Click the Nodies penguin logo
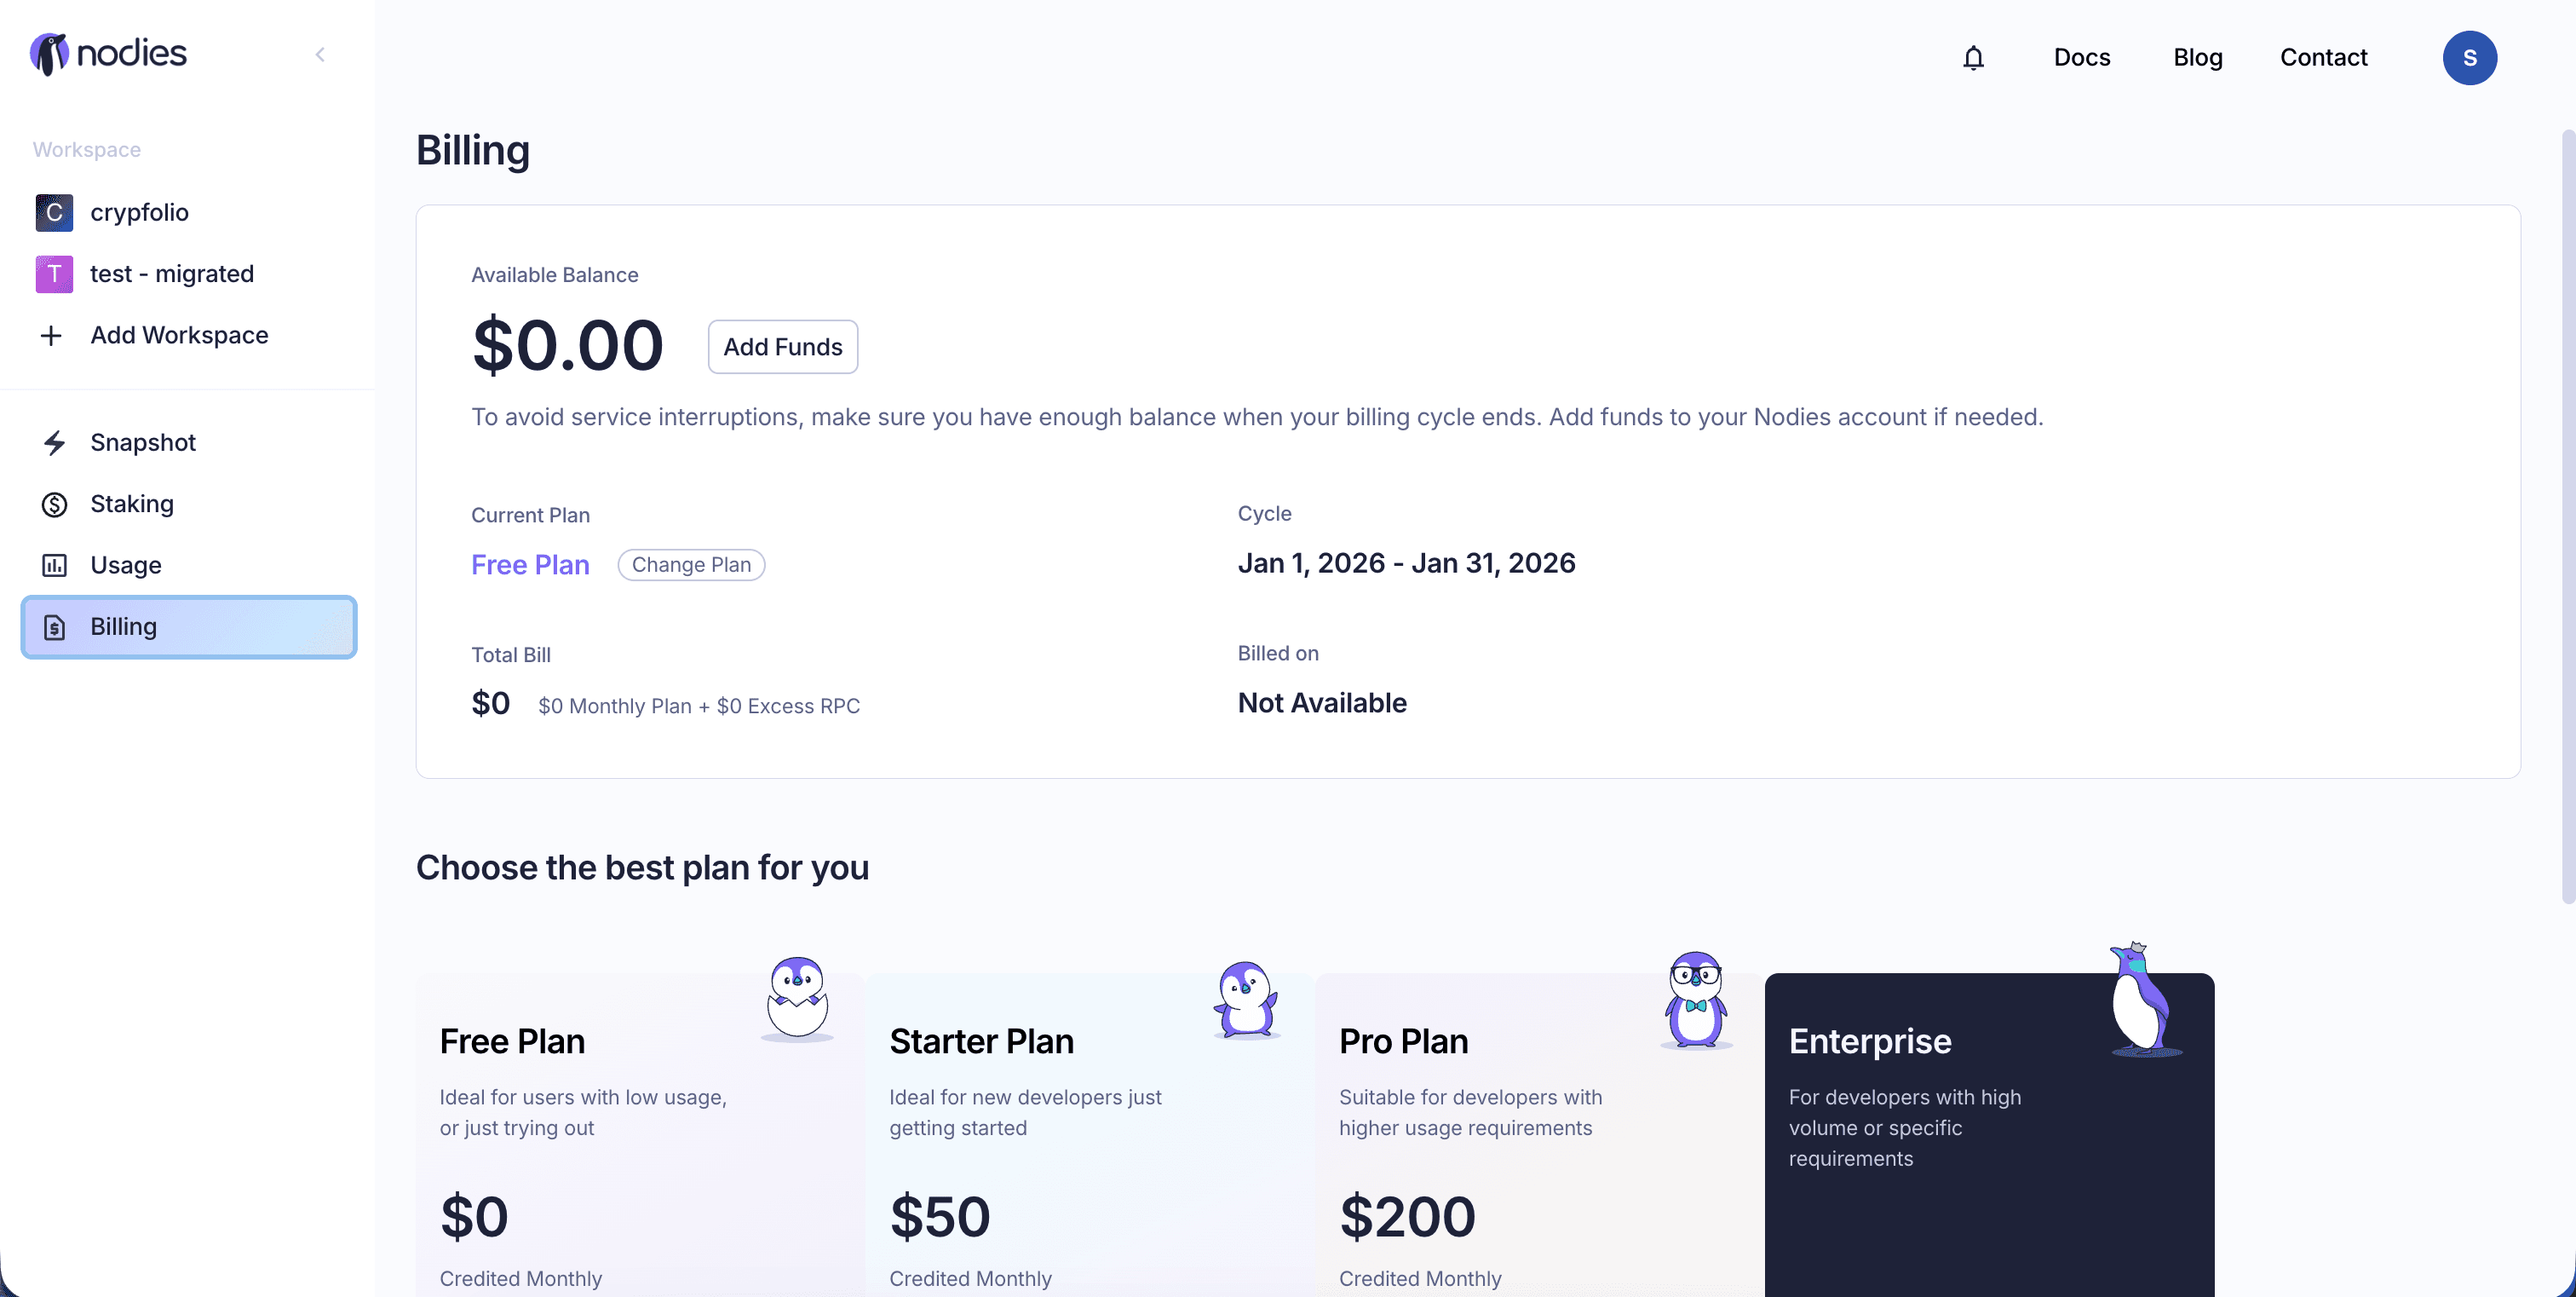 (x=49, y=54)
